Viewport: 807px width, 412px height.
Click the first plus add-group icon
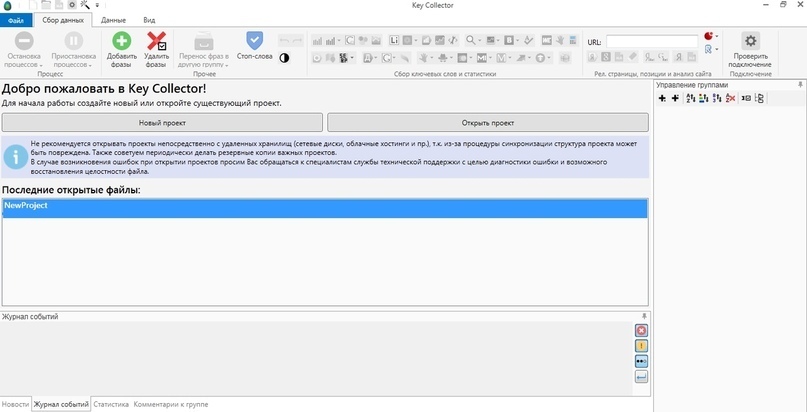pos(662,98)
